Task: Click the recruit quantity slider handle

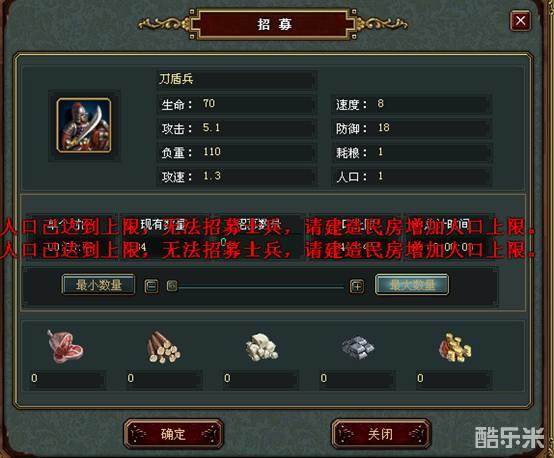Action: click(x=172, y=286)
